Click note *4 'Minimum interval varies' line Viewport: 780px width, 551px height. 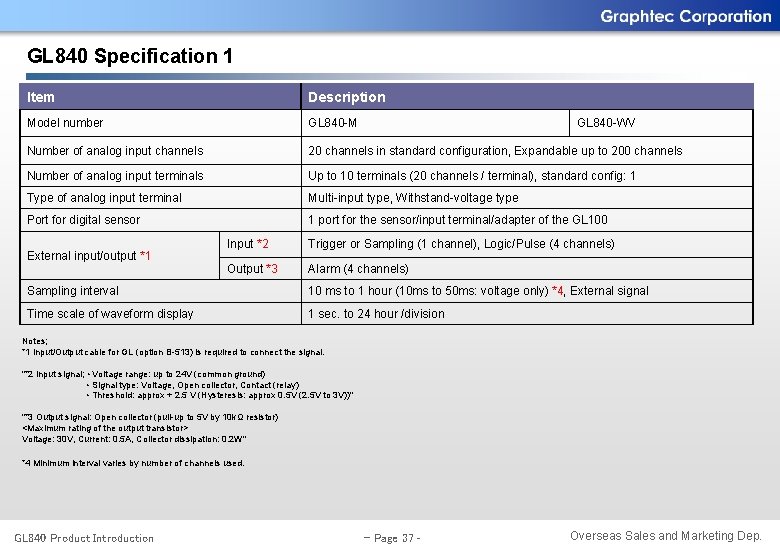133,463
